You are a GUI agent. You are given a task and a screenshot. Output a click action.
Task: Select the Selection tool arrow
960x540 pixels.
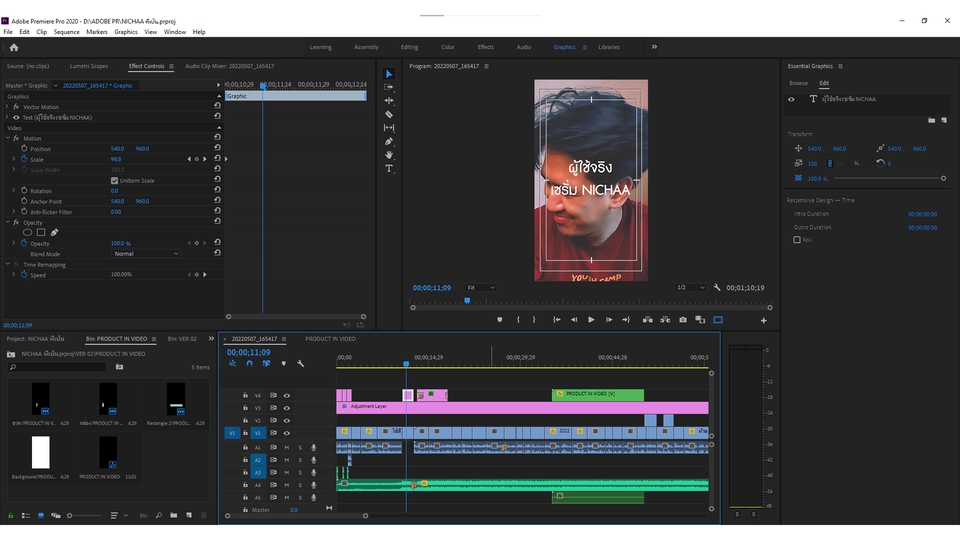coord(389,74)
